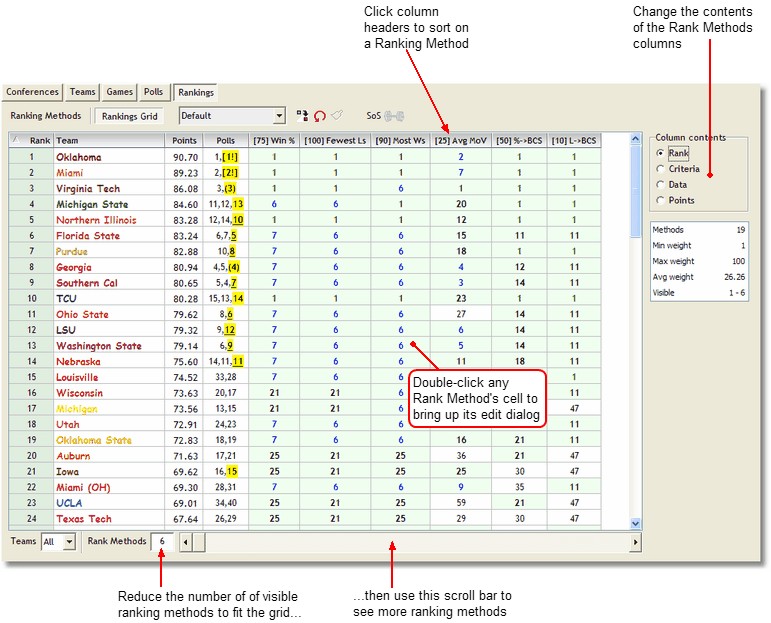
Task: Select the Northern Illinois row
Action: (x=305, y=220)
